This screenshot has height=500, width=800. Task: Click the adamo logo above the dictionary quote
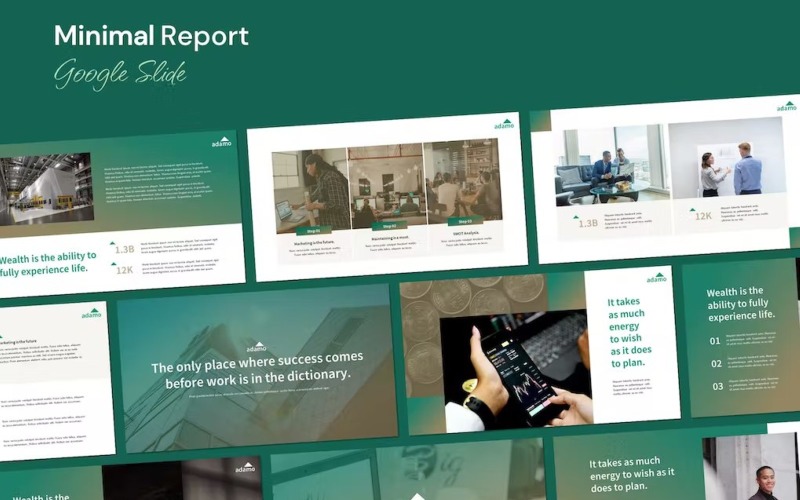(x=257, y=346)
